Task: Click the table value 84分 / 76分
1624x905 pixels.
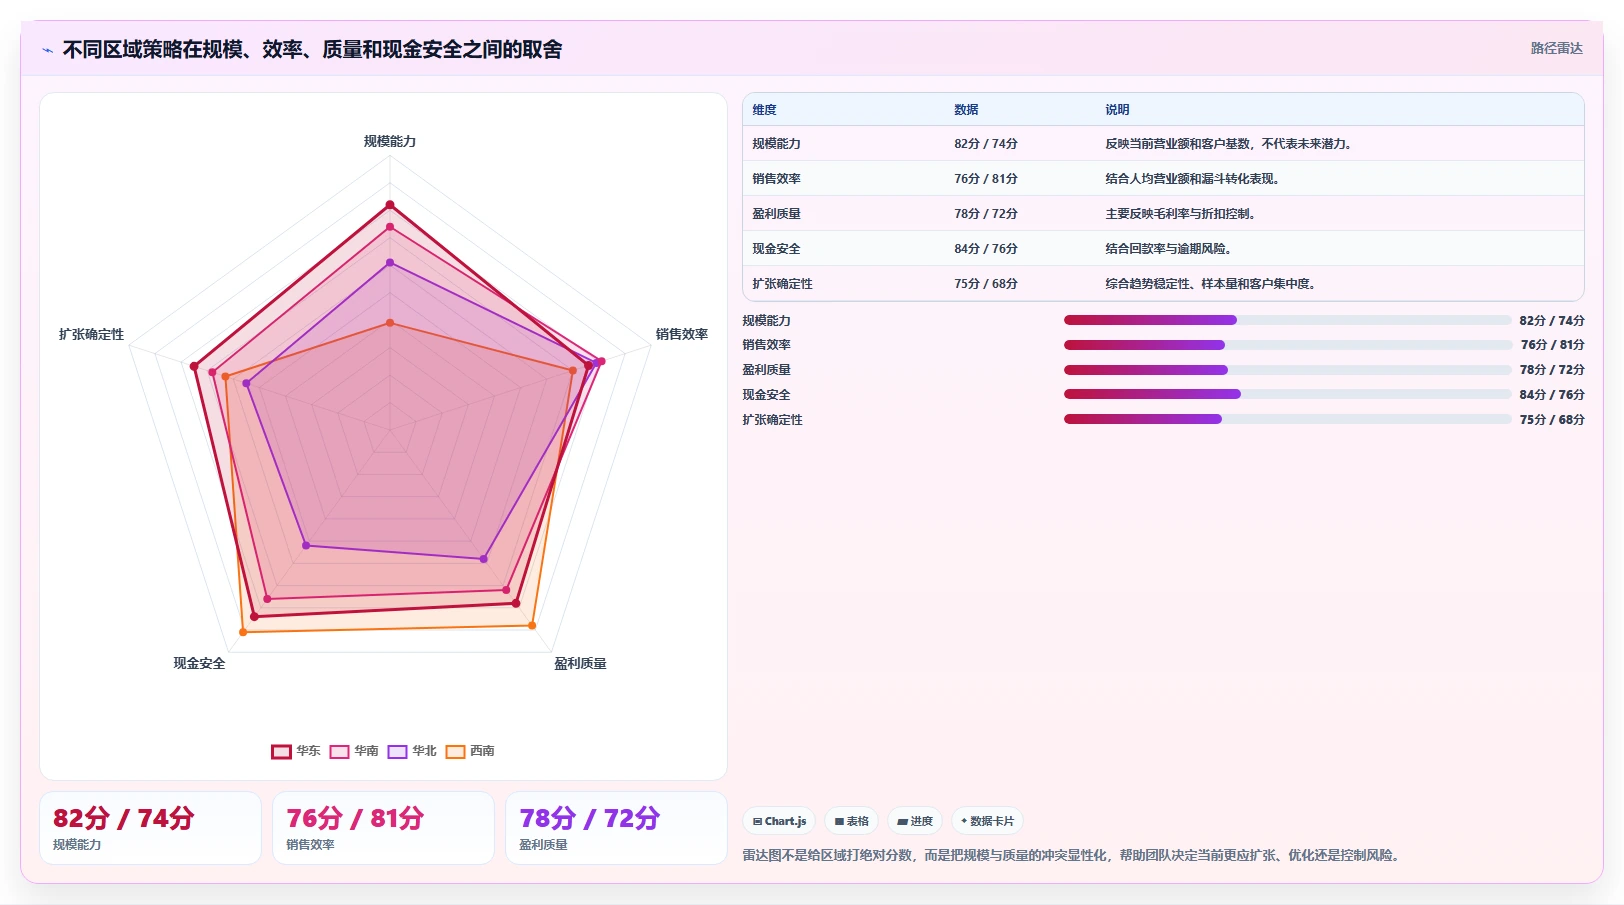Action: tap(985, 249)
